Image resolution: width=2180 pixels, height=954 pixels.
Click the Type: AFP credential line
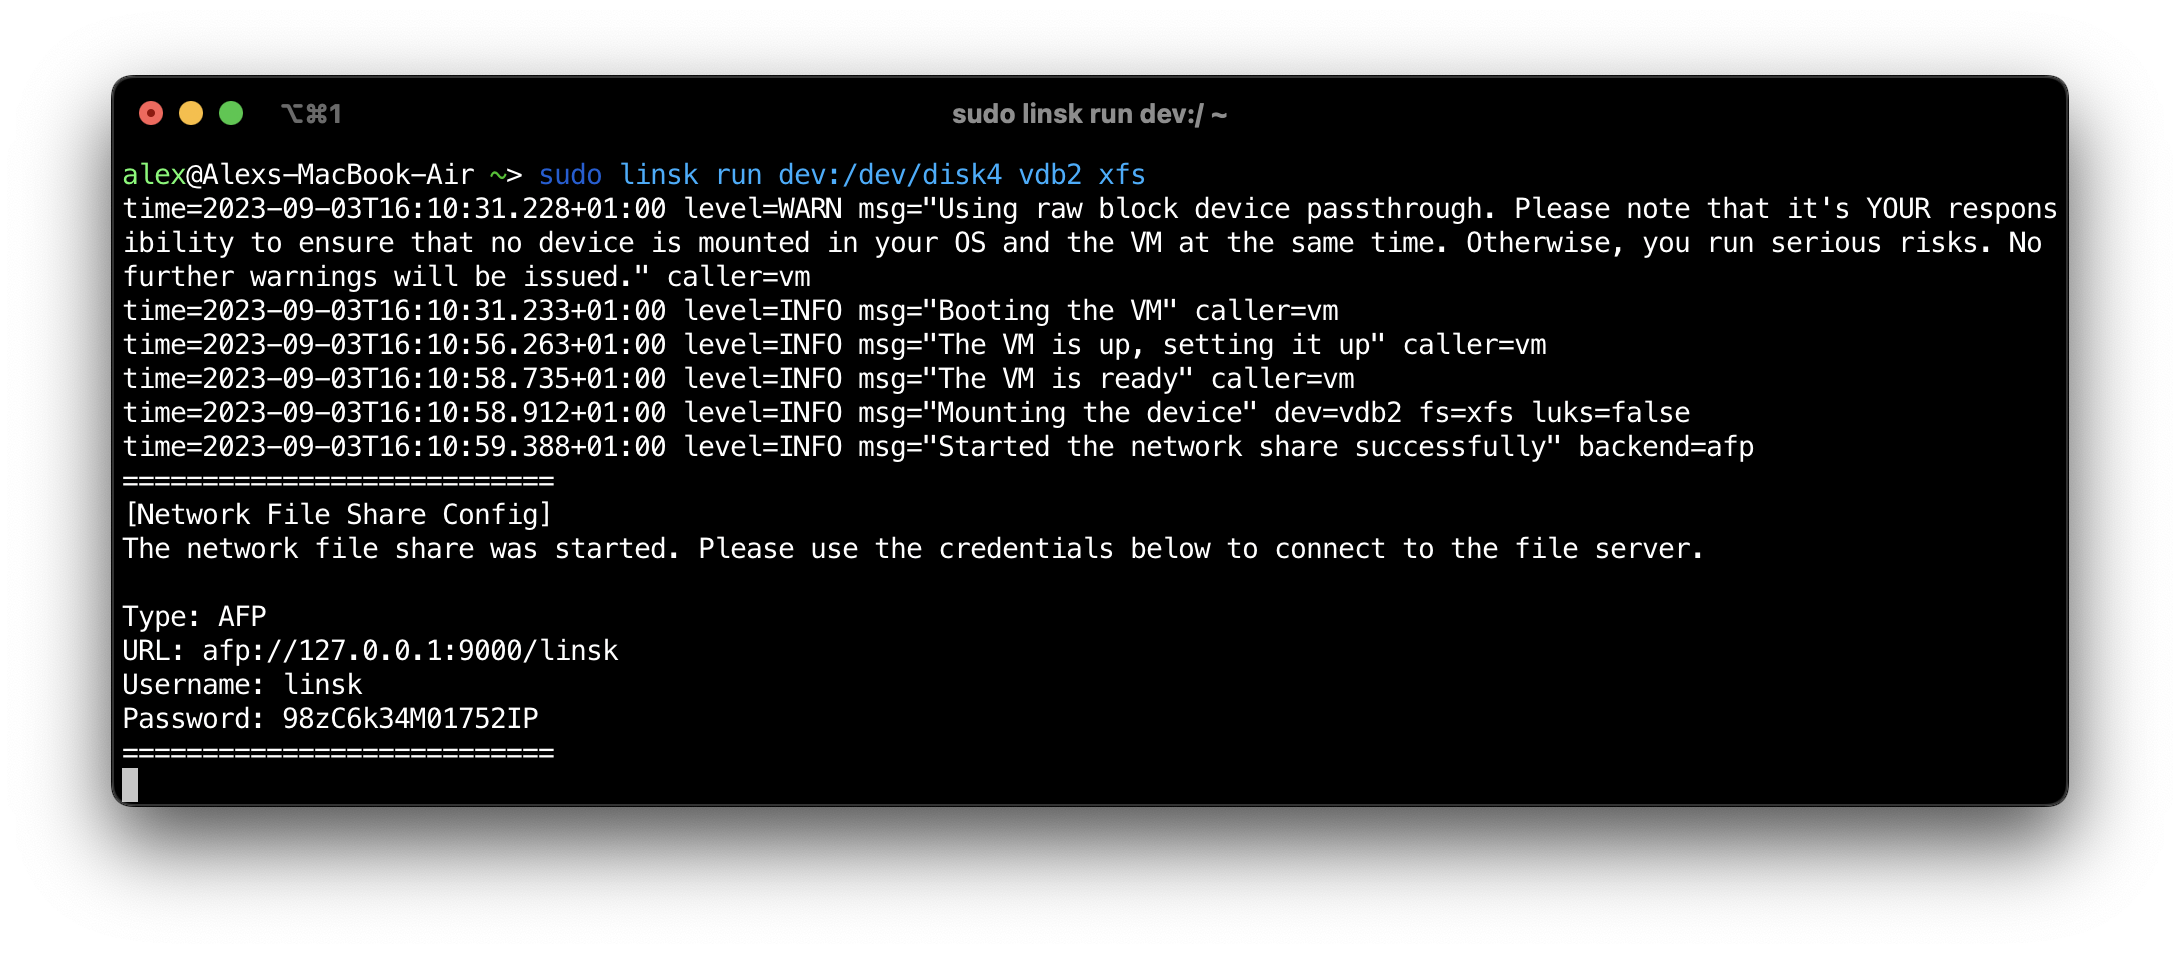point(194,616)
